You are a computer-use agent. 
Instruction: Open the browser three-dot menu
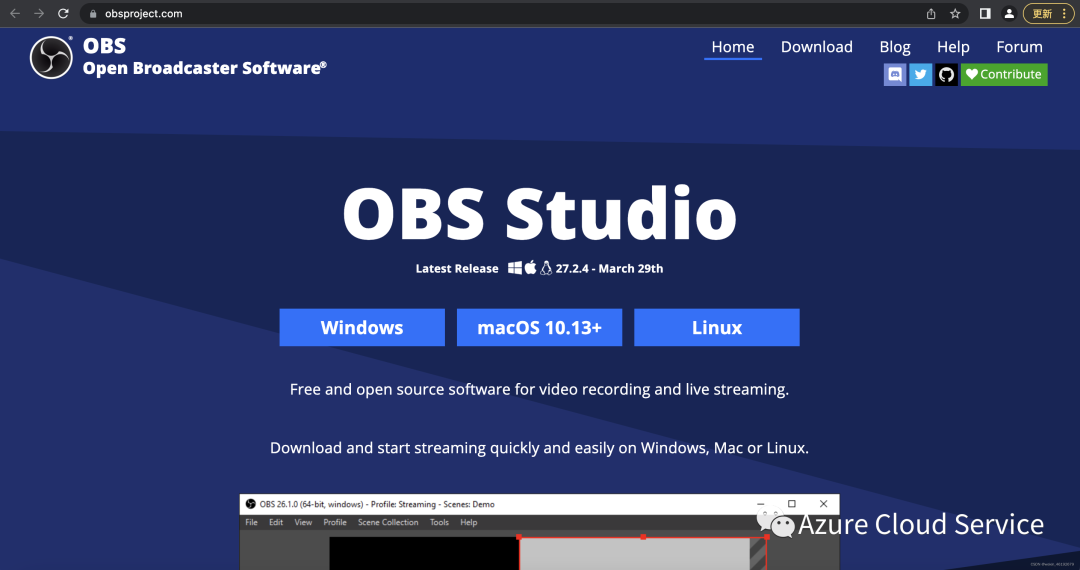tap(1066, 14)
